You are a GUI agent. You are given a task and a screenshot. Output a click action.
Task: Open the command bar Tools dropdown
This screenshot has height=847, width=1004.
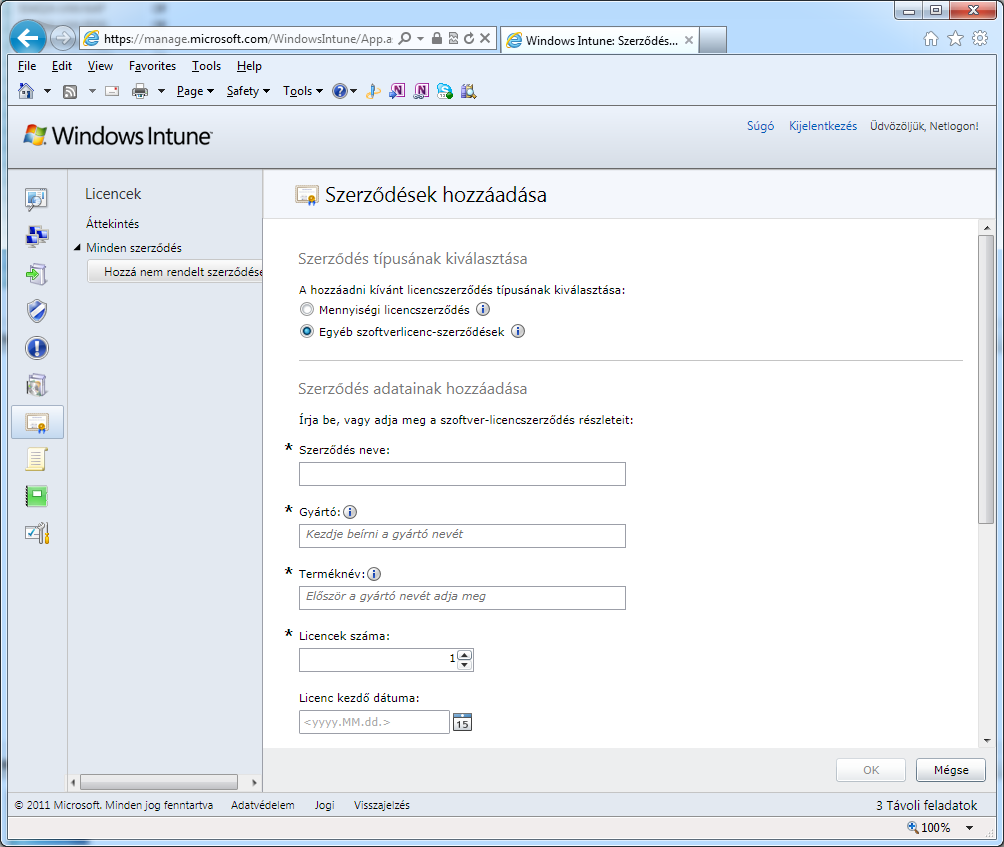tap(303, 91)
